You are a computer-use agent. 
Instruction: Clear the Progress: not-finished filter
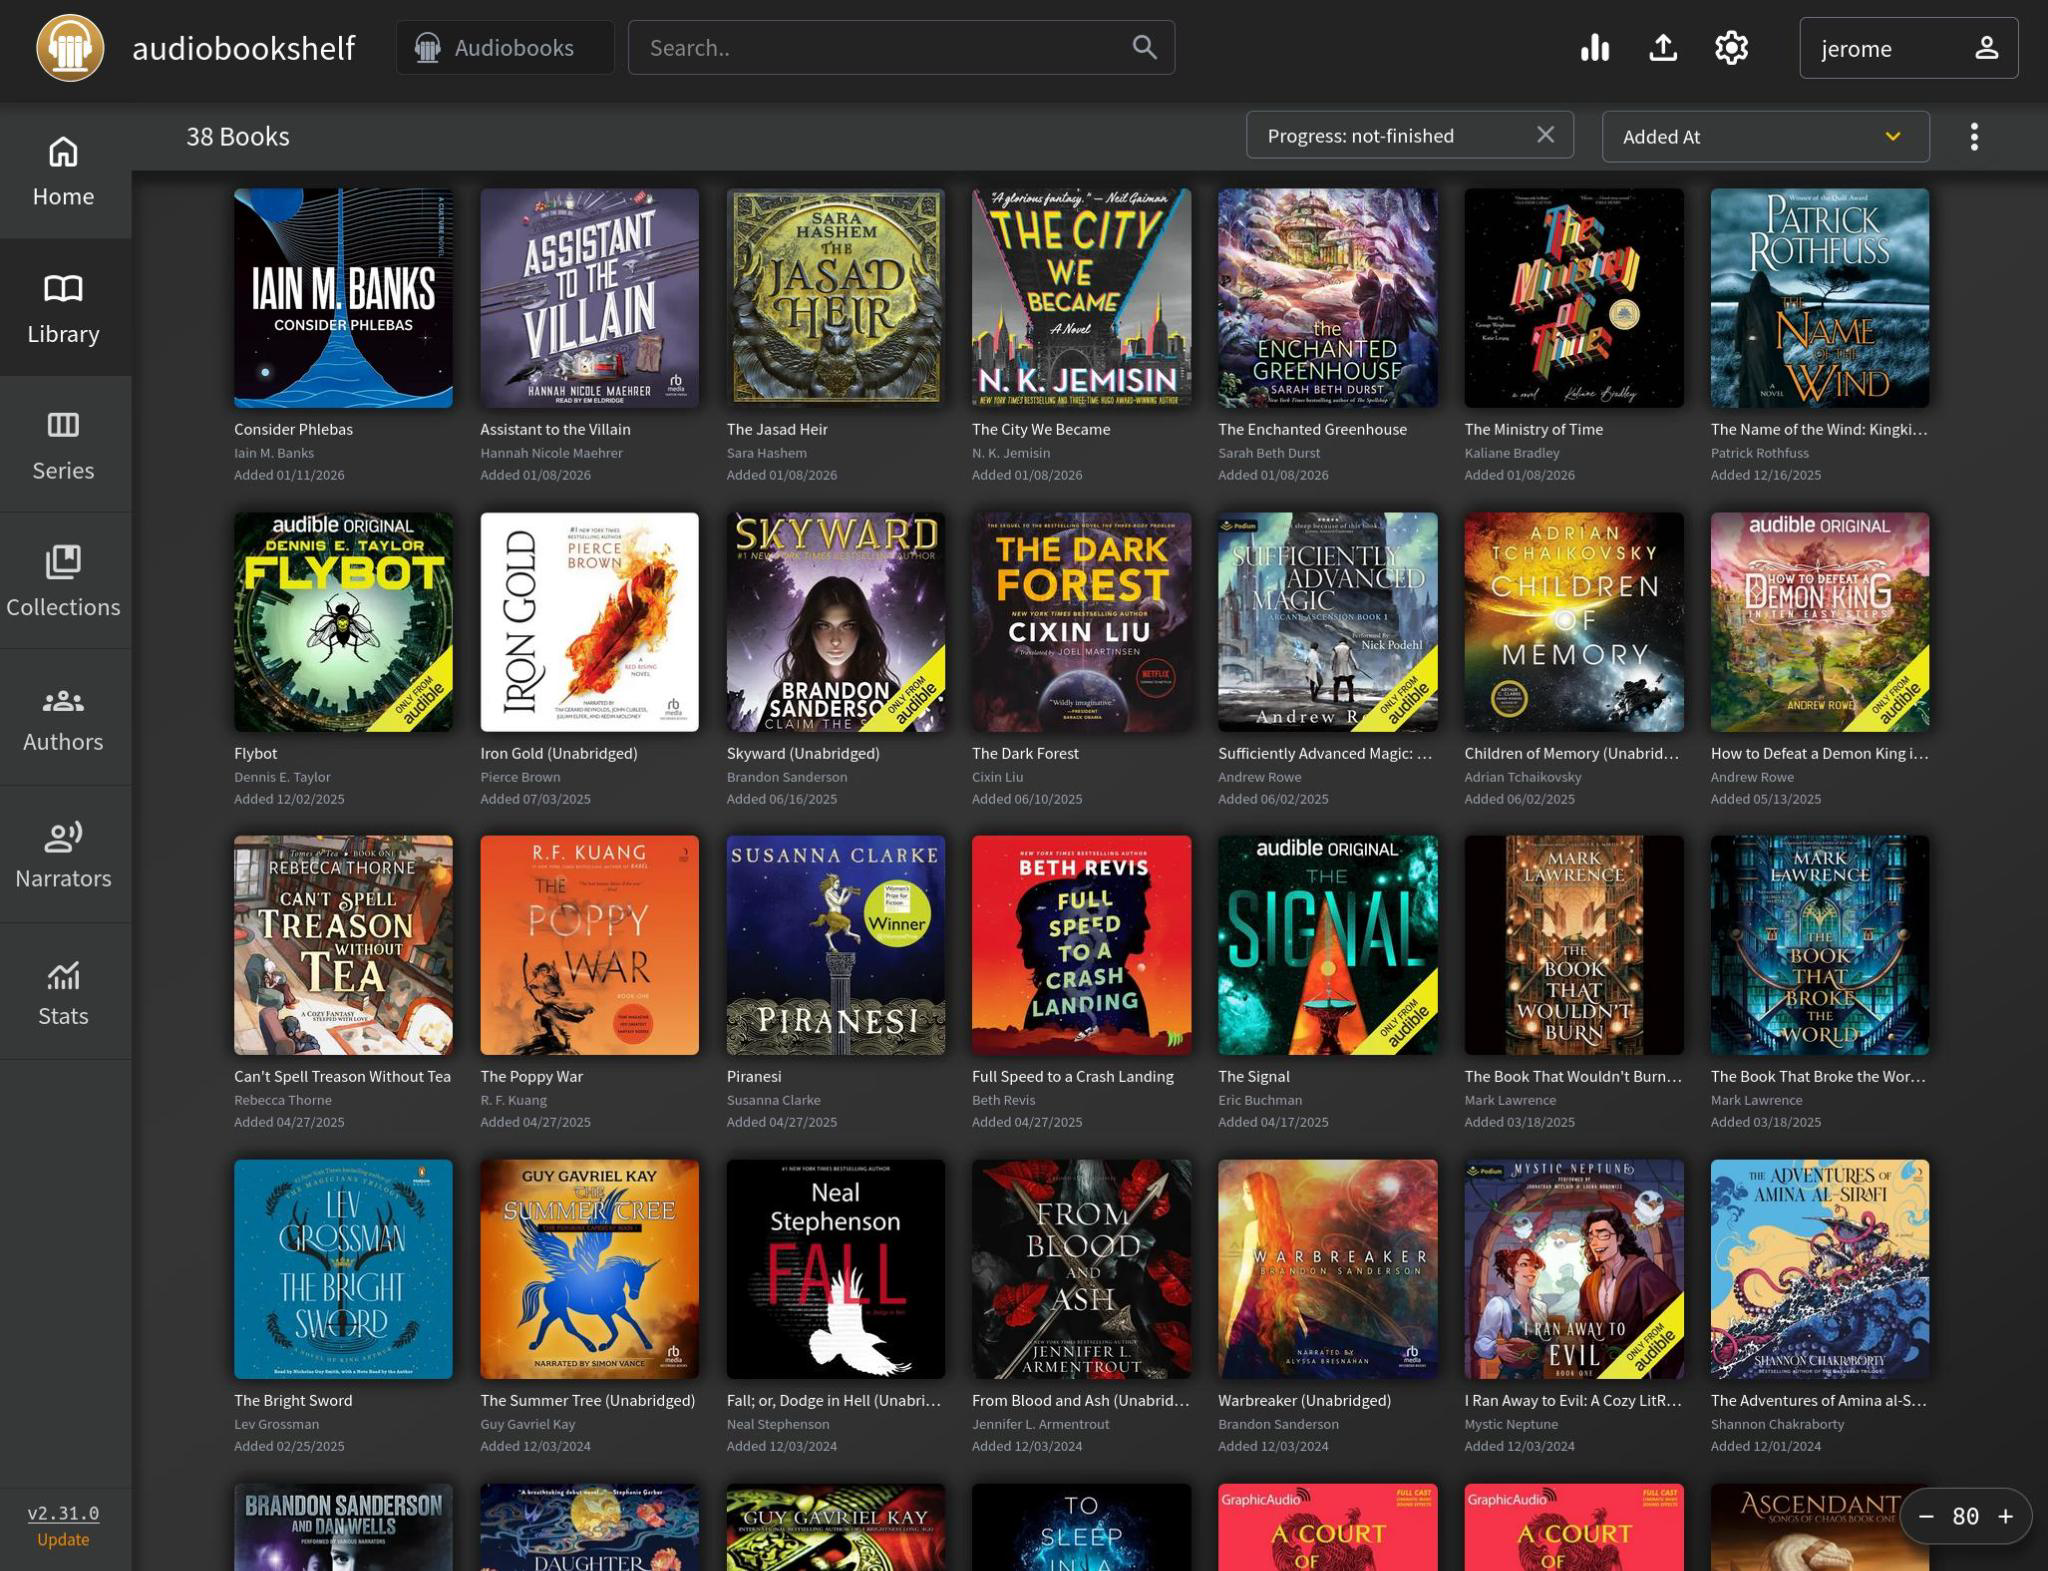(x=1545, y=135)
